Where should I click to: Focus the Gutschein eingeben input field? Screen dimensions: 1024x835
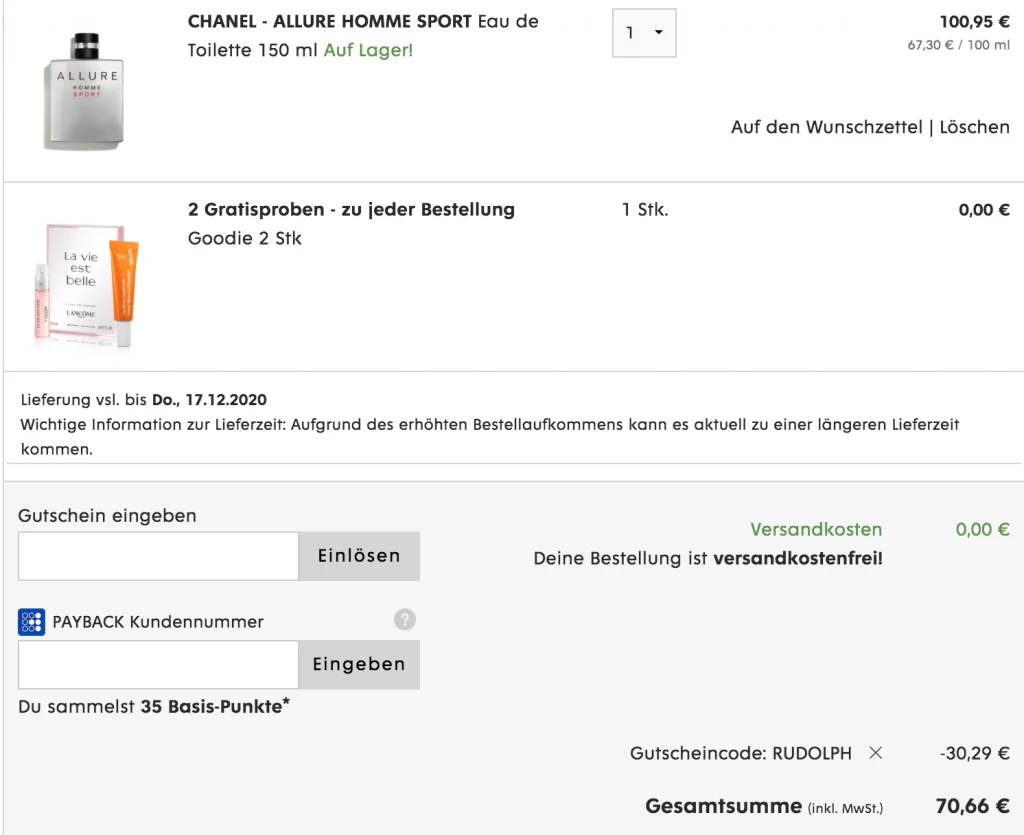tap(158, 556)
